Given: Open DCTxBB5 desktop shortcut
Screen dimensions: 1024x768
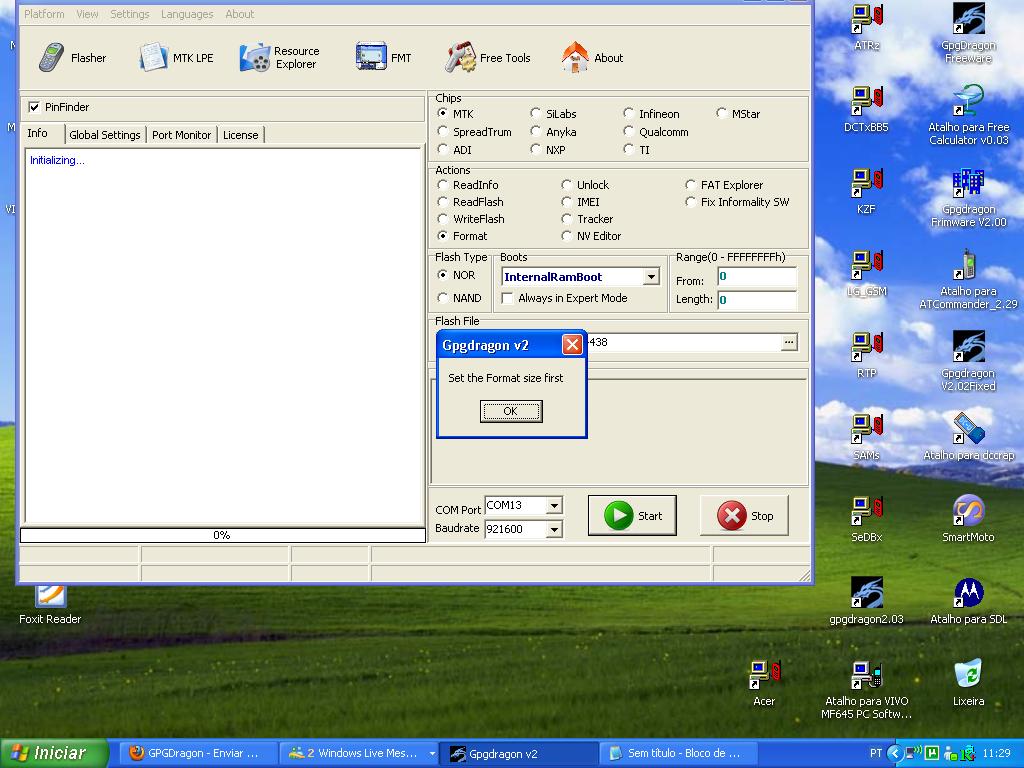Looking at the screenshot, I should click(867, 109).
